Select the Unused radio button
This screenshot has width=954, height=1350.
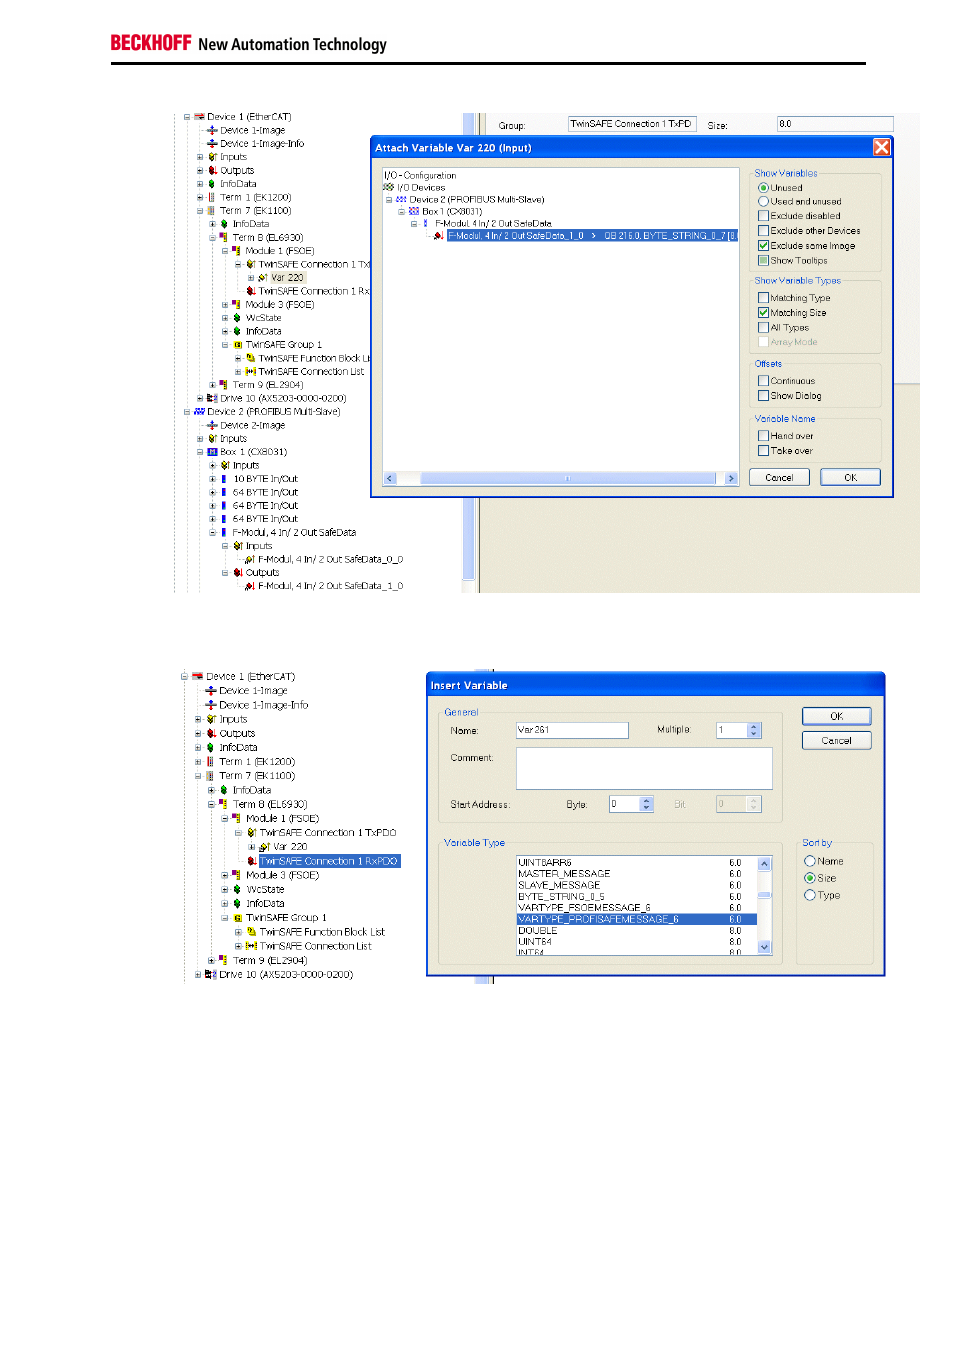(x=763, y=188)
